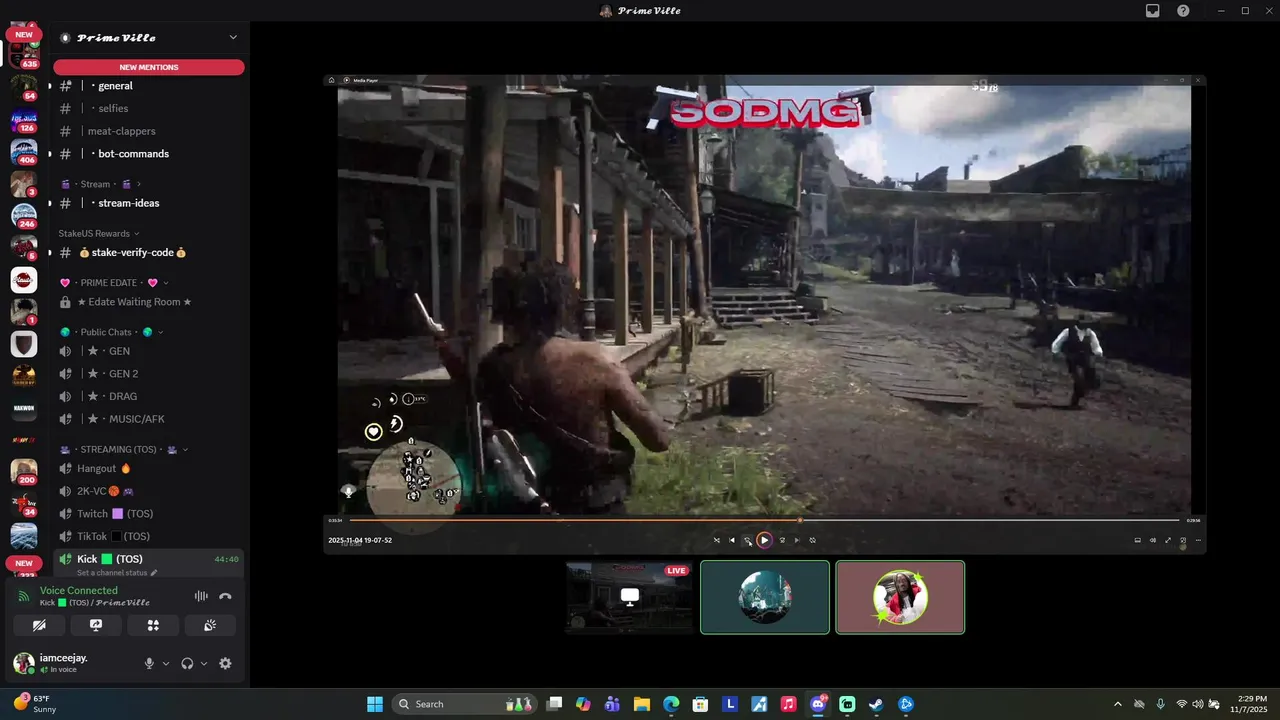Open input device options chevron

166,663
